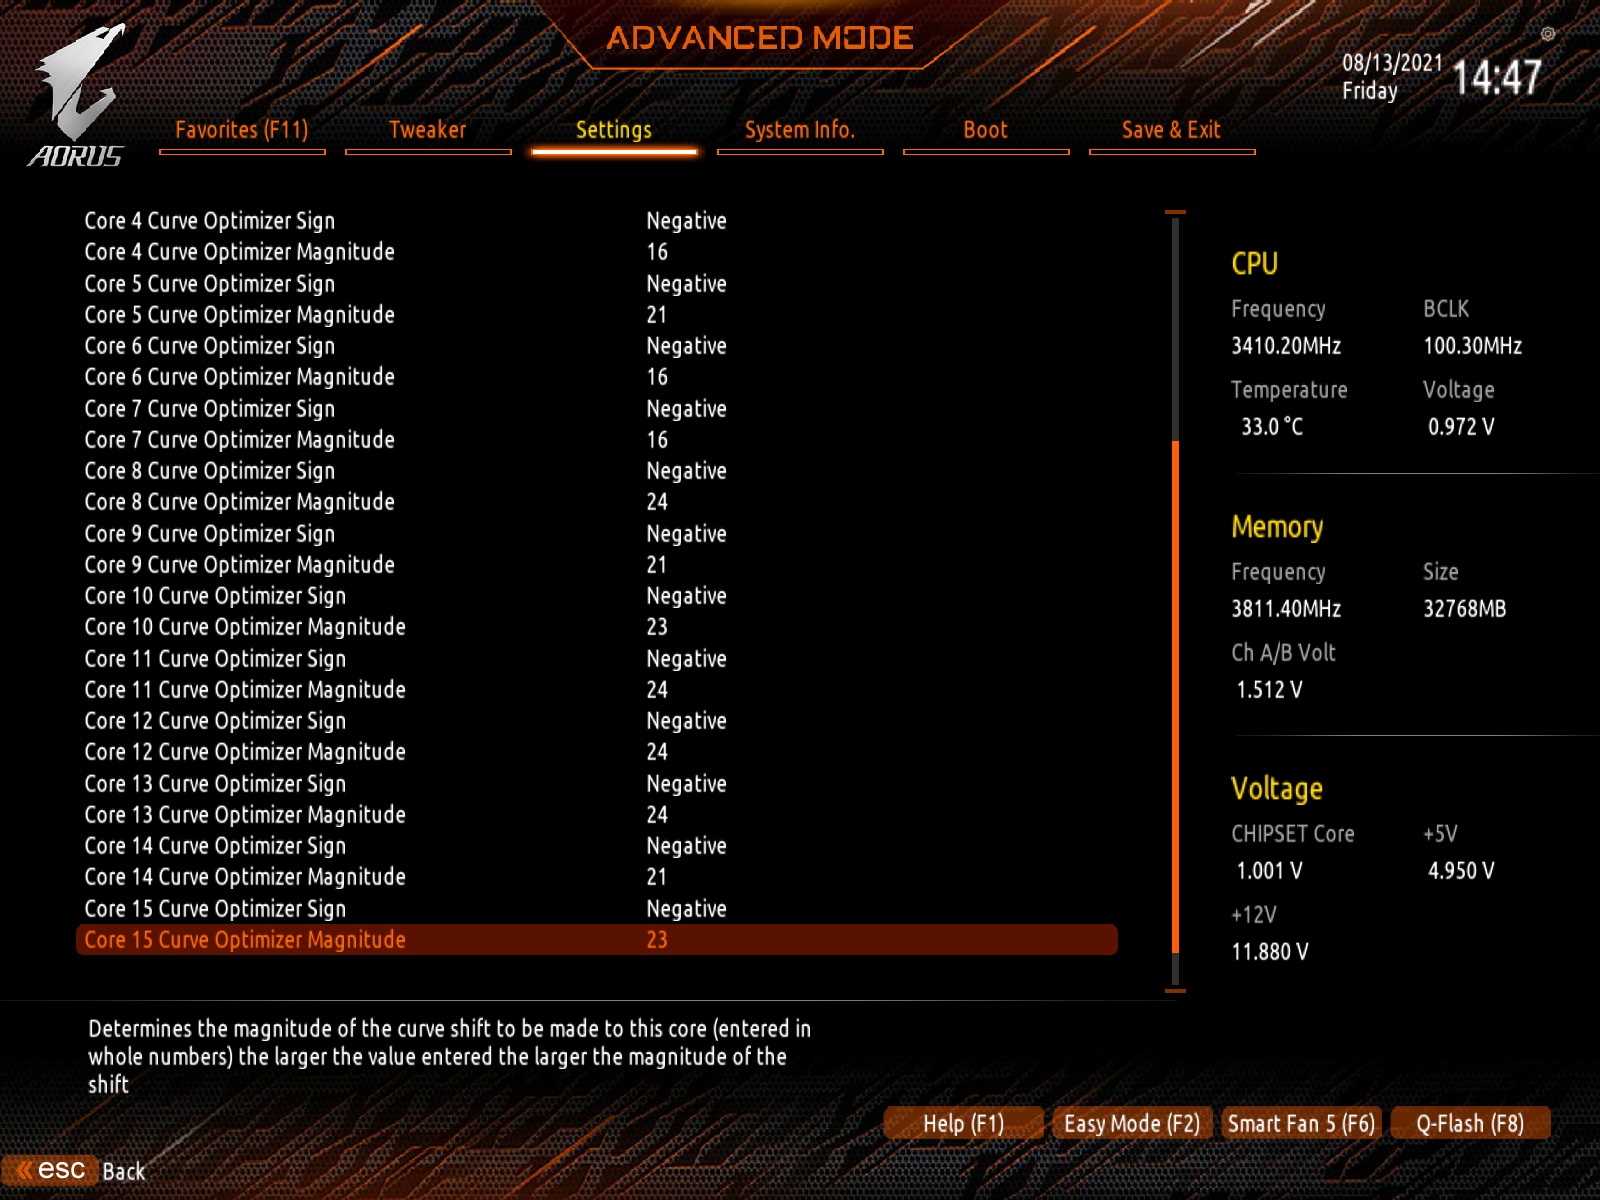Open Negative value for Core 8 sign
The image size is (1600, 1200).
tap(687, 471)
